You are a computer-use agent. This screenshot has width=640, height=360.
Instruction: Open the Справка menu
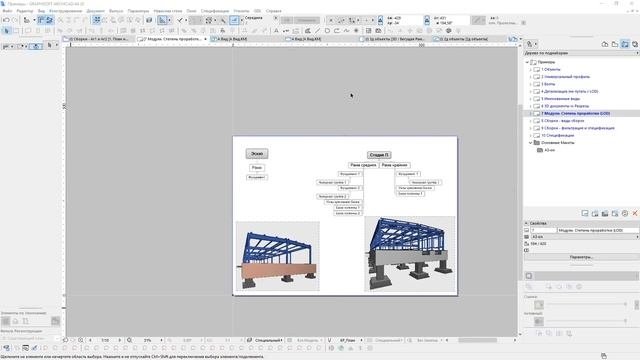(x=273, y=11)
